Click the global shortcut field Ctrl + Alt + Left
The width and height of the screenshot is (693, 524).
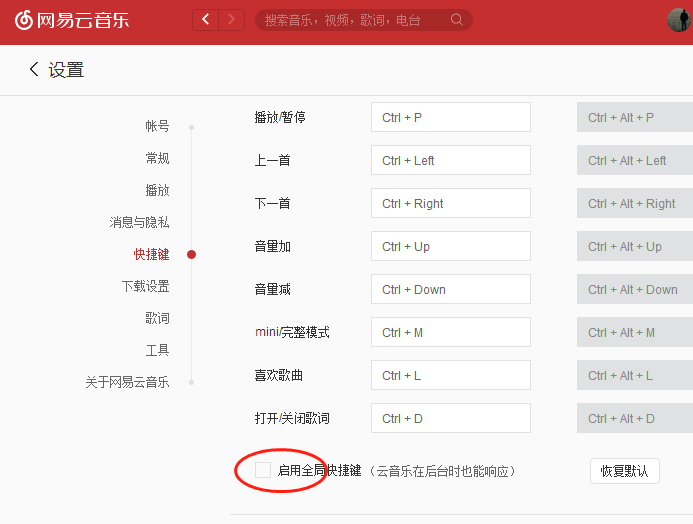coord(635,160)
